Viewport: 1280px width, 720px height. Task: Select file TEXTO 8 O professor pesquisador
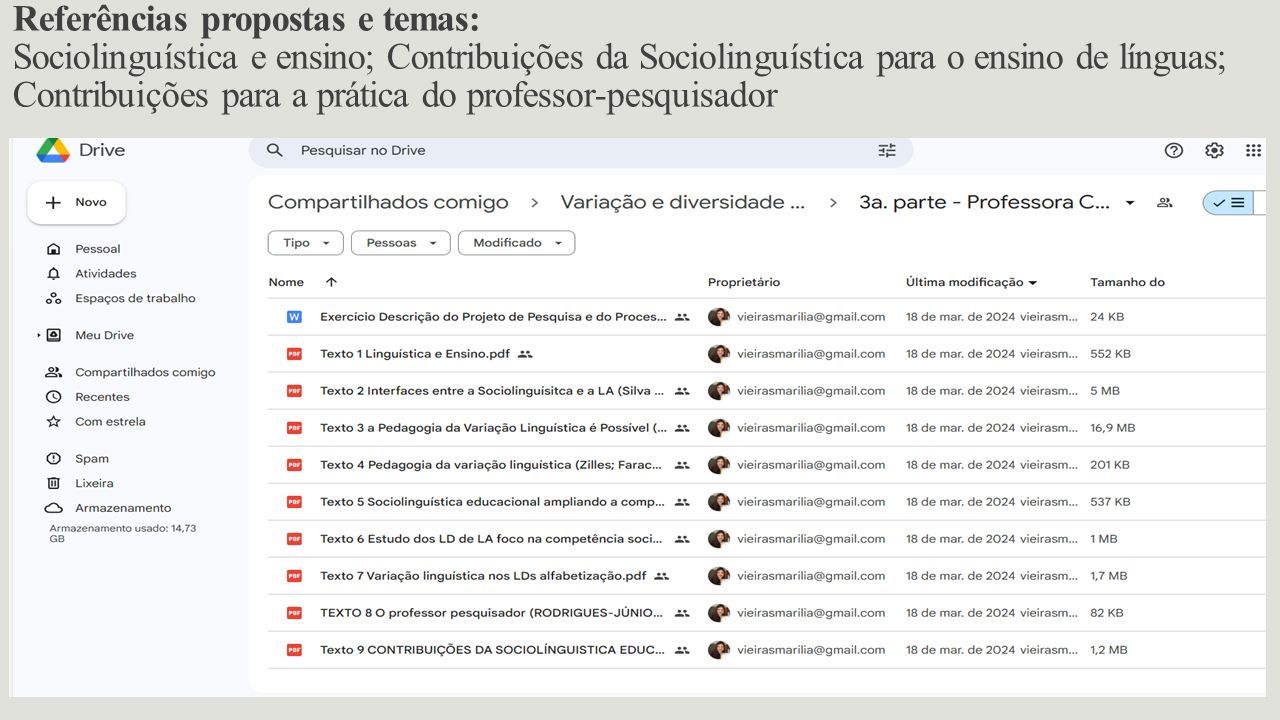pos(493,613)
